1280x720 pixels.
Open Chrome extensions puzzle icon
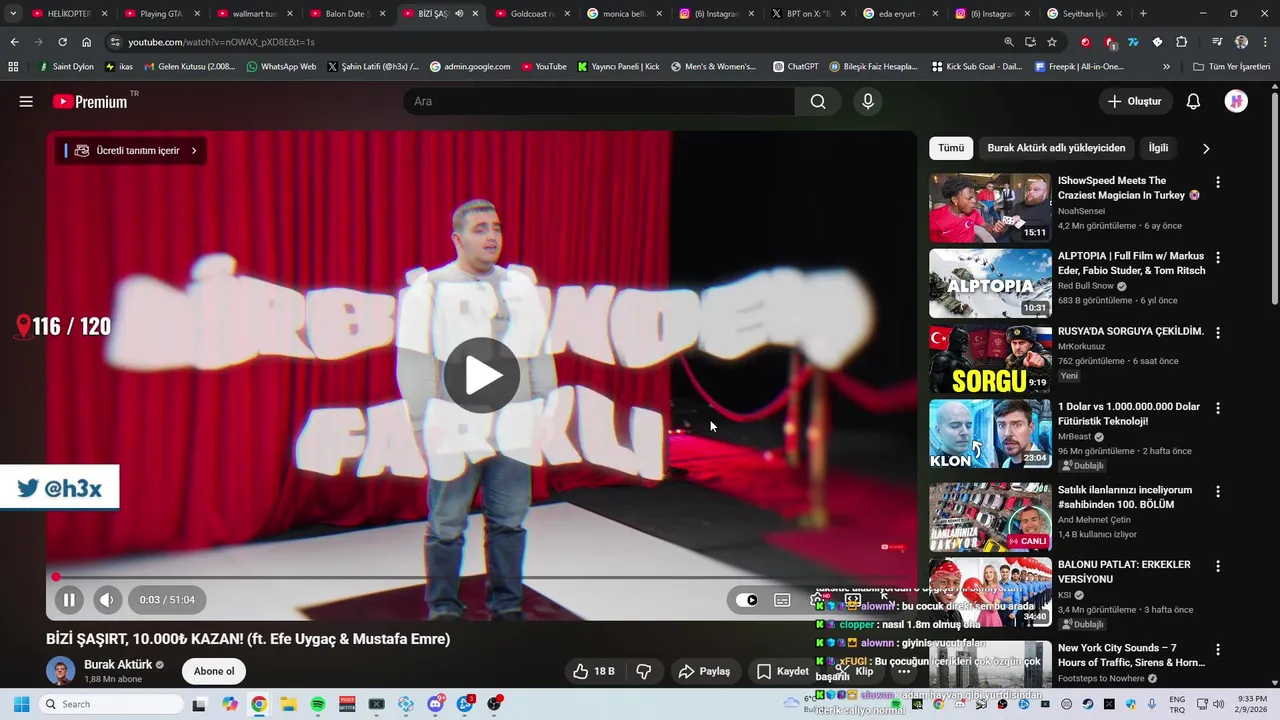click(x=1181, y=42)
